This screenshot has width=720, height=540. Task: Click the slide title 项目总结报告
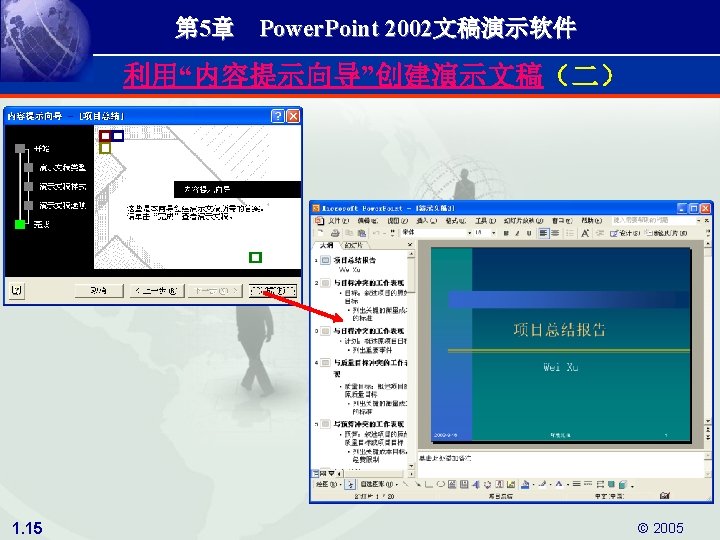coord(559,330)
